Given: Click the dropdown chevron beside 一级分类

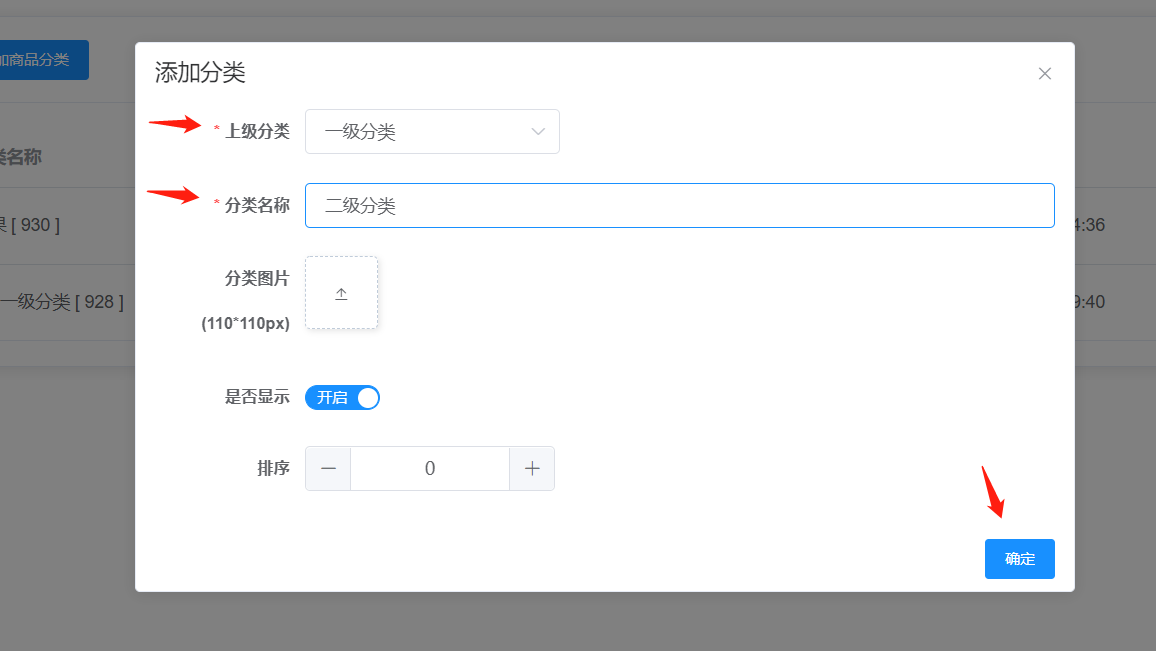Looking at the screenshot, I should (x=539, y=131).
